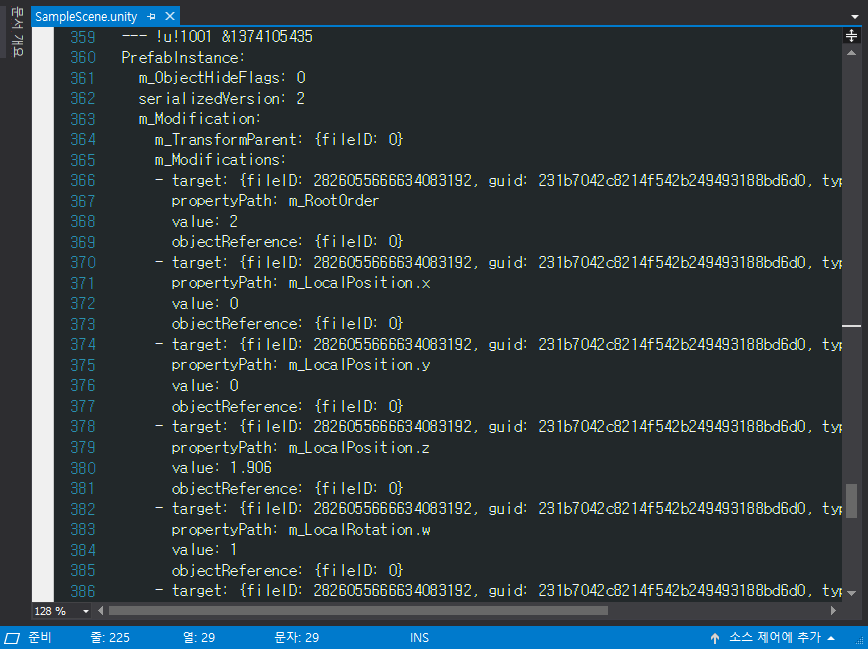Click propertyPath: m_LocalPosition.x text
The image size is (868, 649).
(x=301, y=283)
